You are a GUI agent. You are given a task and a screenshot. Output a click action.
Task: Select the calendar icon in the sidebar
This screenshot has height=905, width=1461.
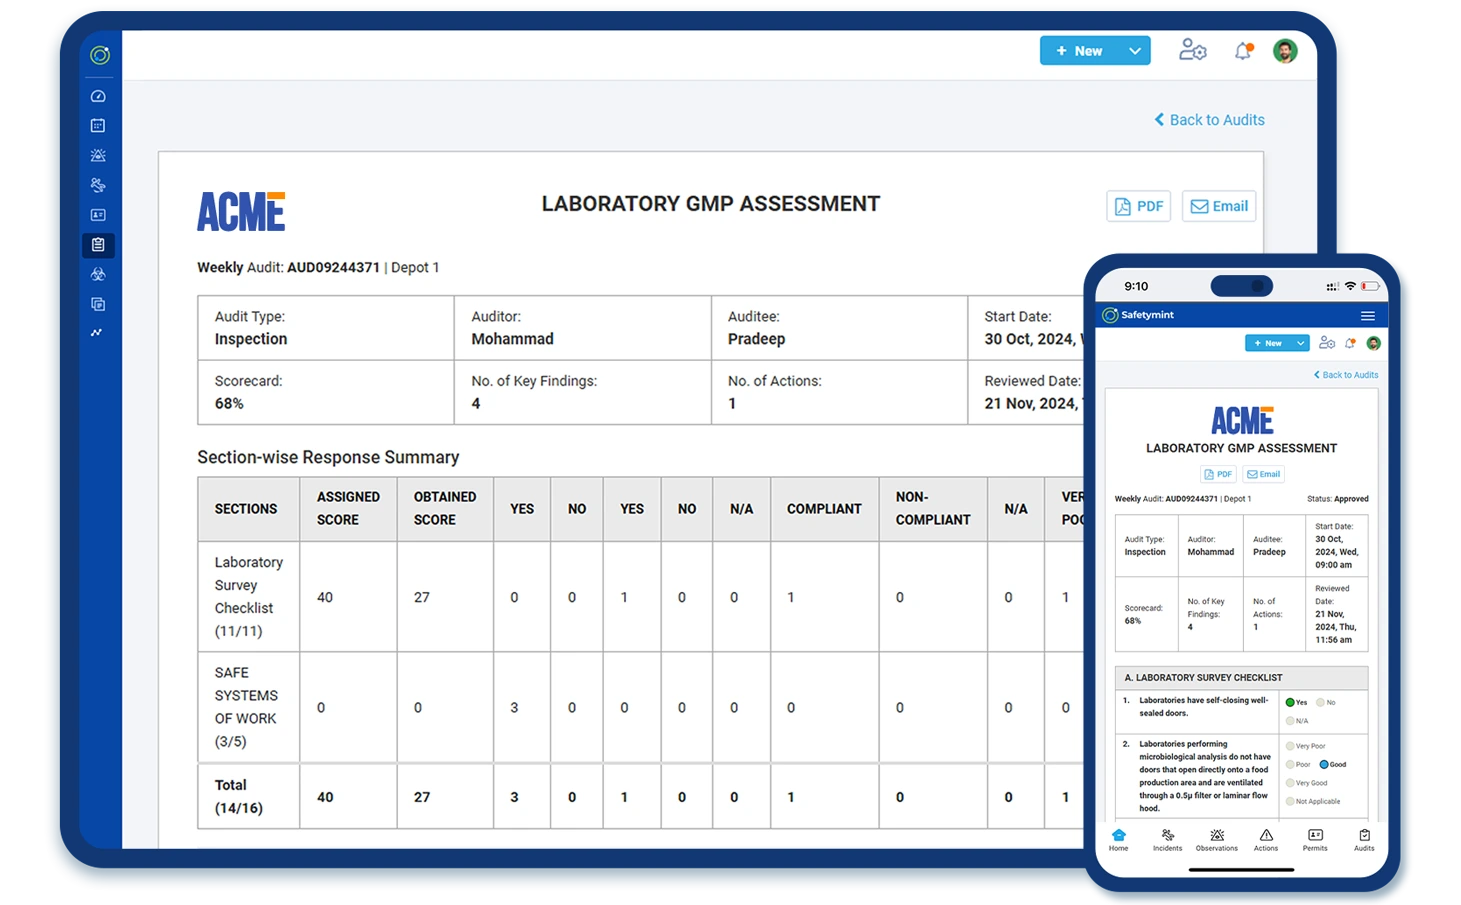[97, 124]
